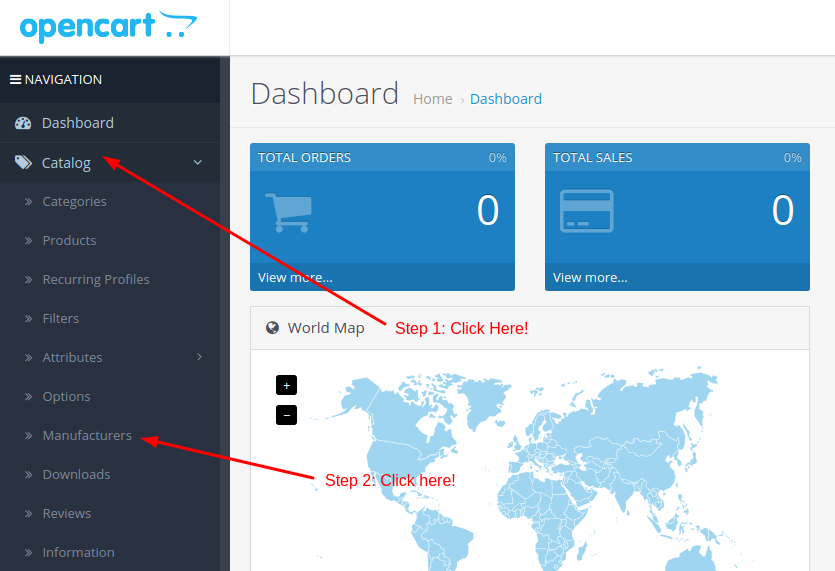The width and height of the screenshot is (835, 571).
Task: Click the double-arrow icon beside Information
Action: coord(28,552)
